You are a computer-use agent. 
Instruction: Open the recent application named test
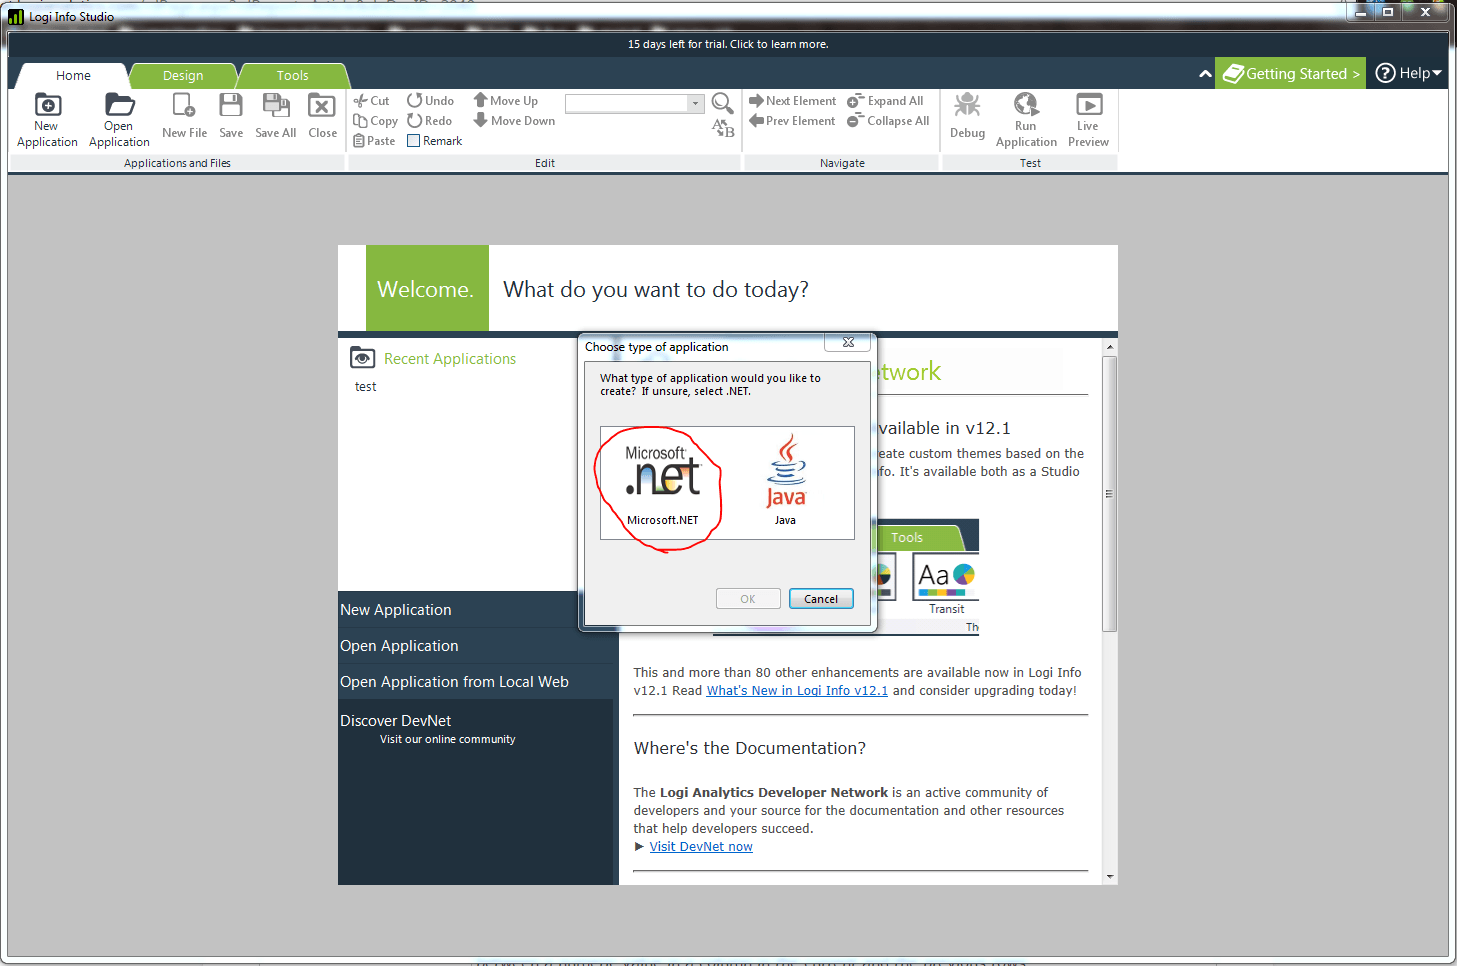(365, 386)
